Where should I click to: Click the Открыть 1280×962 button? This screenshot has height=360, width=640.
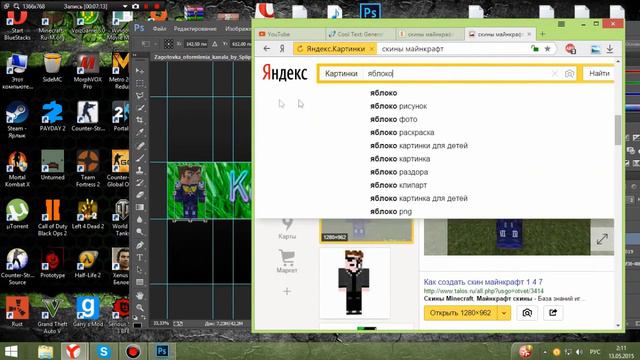[x=460, y=313]
